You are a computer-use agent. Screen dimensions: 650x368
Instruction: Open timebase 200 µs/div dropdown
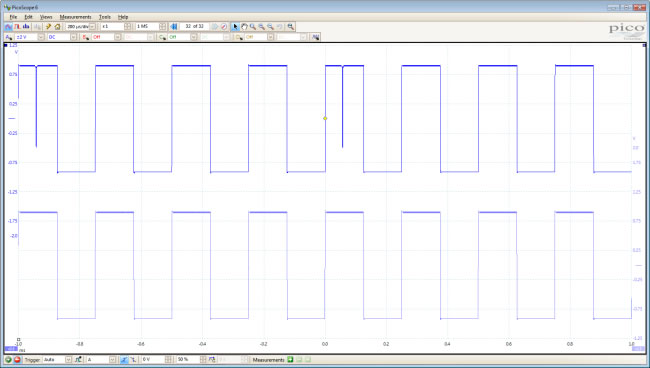coord(92,27)
